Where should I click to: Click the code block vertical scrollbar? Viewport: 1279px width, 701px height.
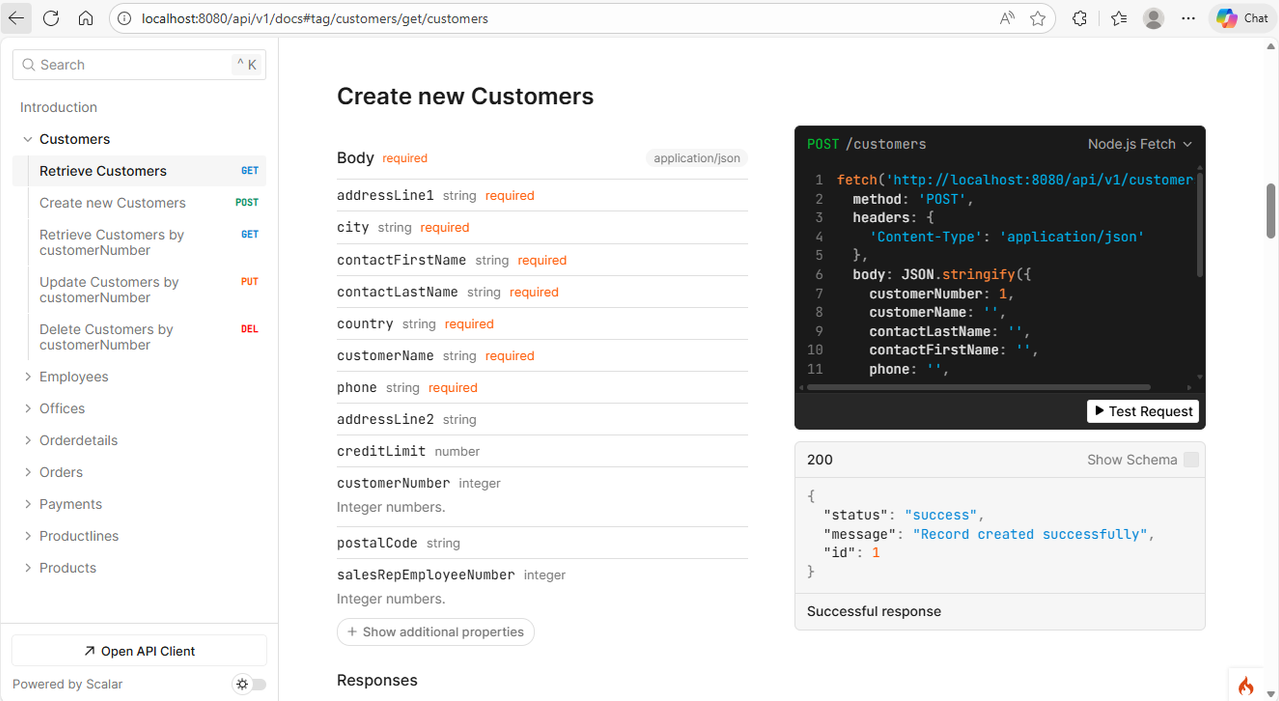[x=1199, y=225]
